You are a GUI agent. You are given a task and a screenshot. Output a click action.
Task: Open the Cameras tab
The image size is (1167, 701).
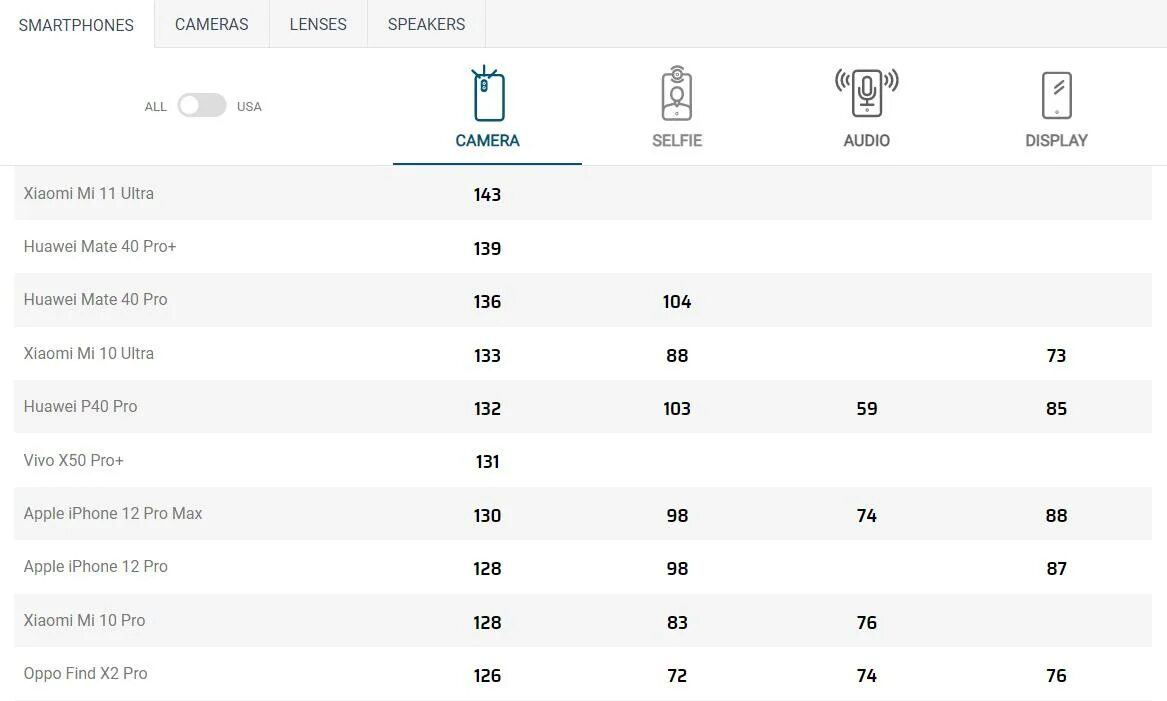pos(211,24)
